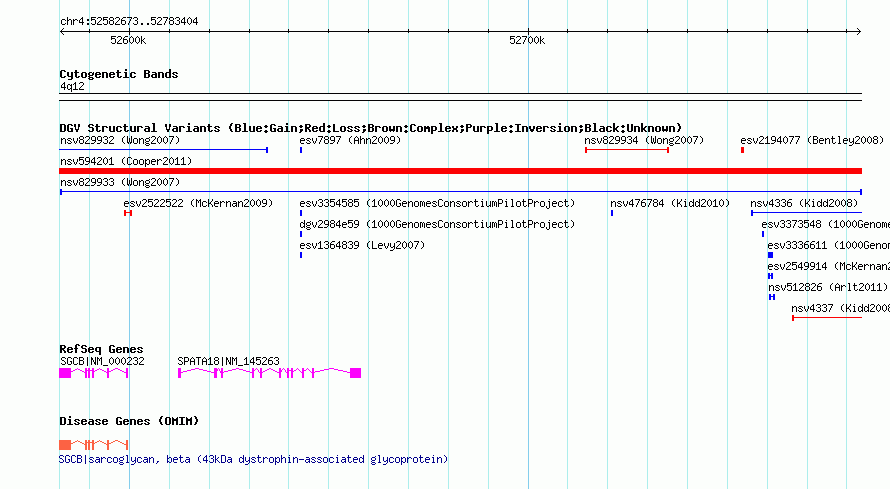Click the nsv829932 (Wong2007) variant label
890x489 pixels.
120,140
